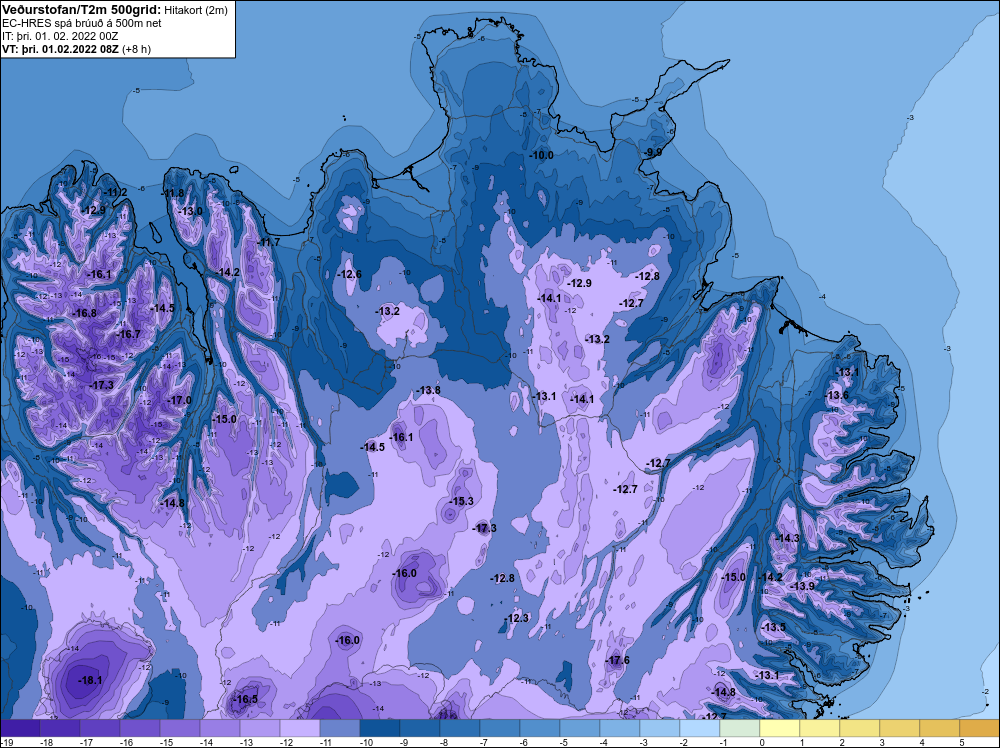The height and width of the screenshot is (748, 1000).
Task: Select the legend color swatch labeled -7
Action: (x=500, y=728)
